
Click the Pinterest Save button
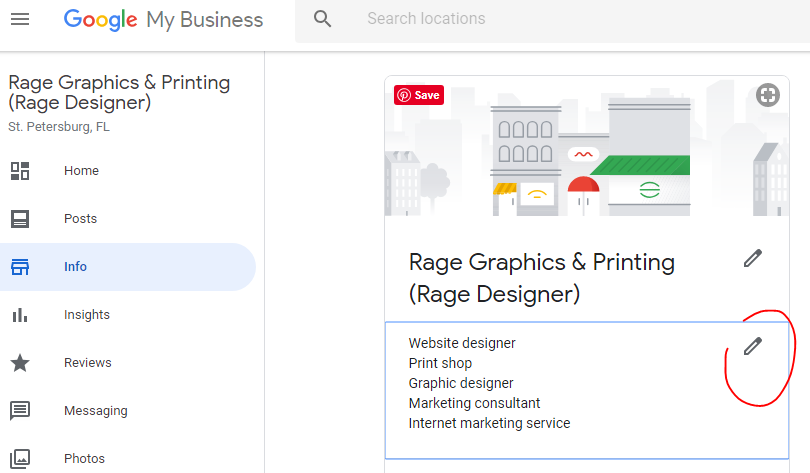419,95
